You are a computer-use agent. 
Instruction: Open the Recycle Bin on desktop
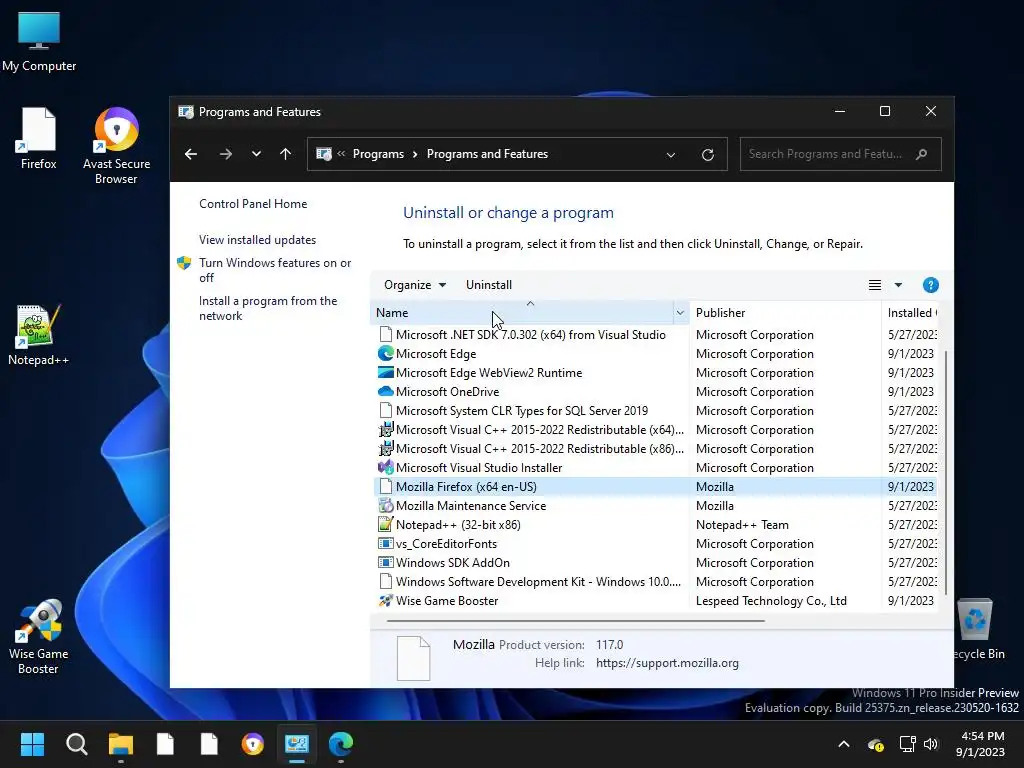(x=978, y=630)
